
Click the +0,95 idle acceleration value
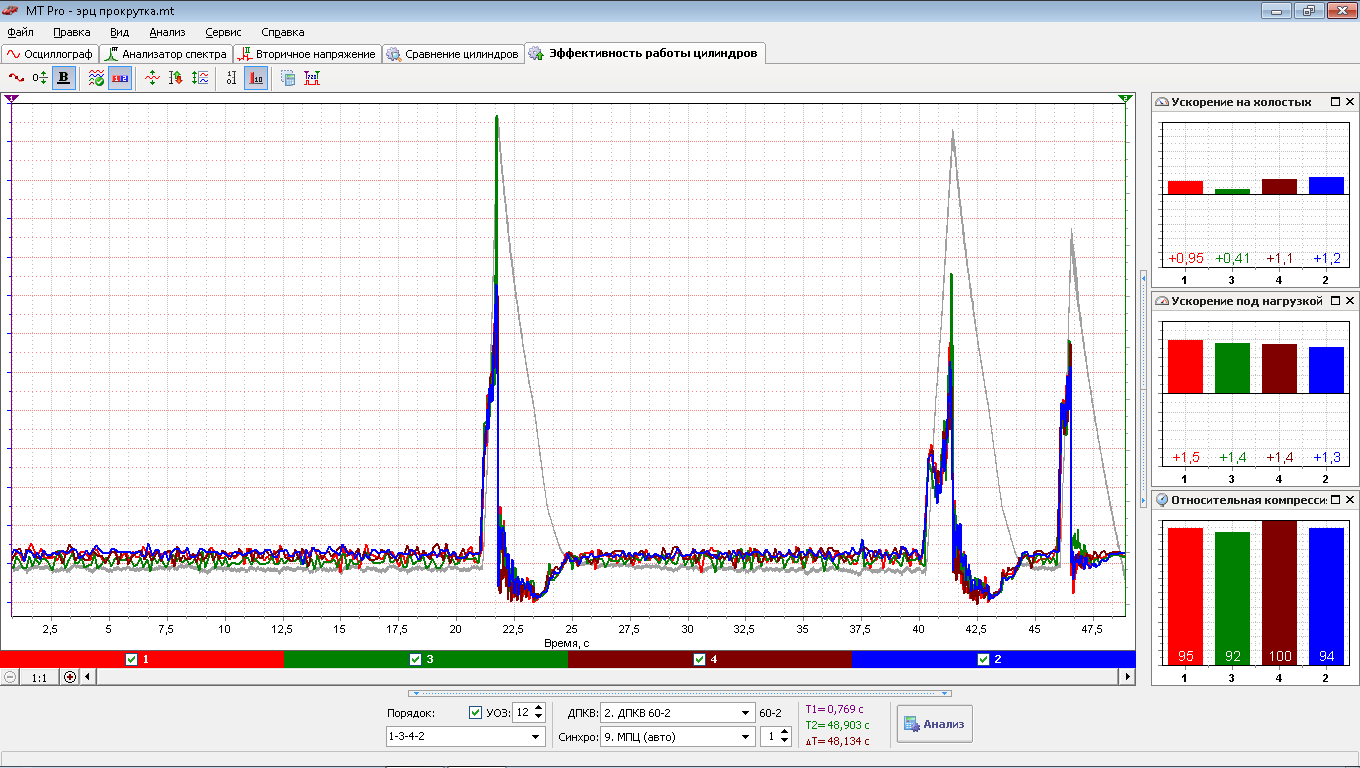tap(1186, 259)
